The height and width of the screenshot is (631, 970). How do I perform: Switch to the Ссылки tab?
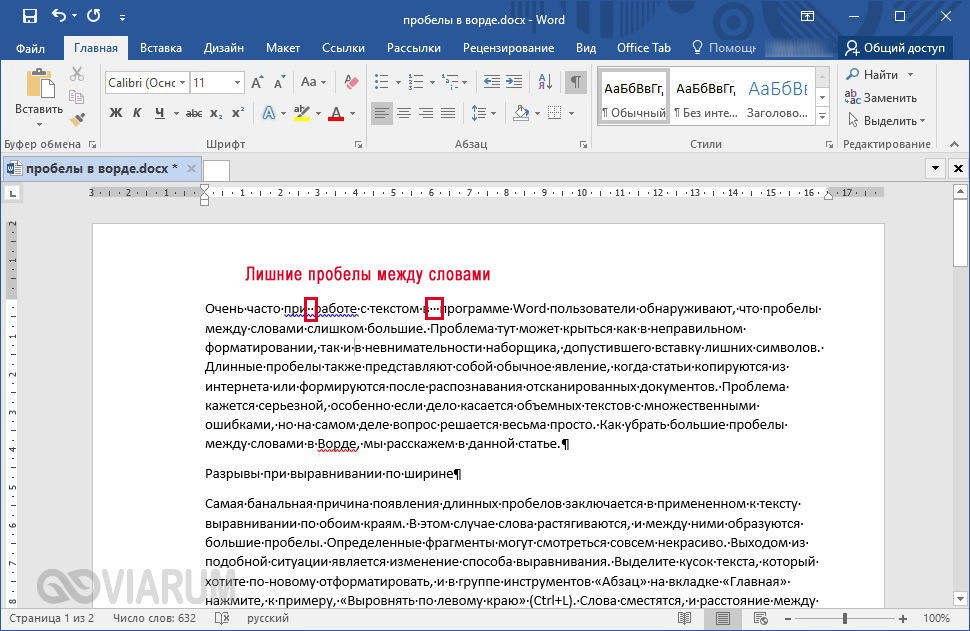tap(343, 48)
